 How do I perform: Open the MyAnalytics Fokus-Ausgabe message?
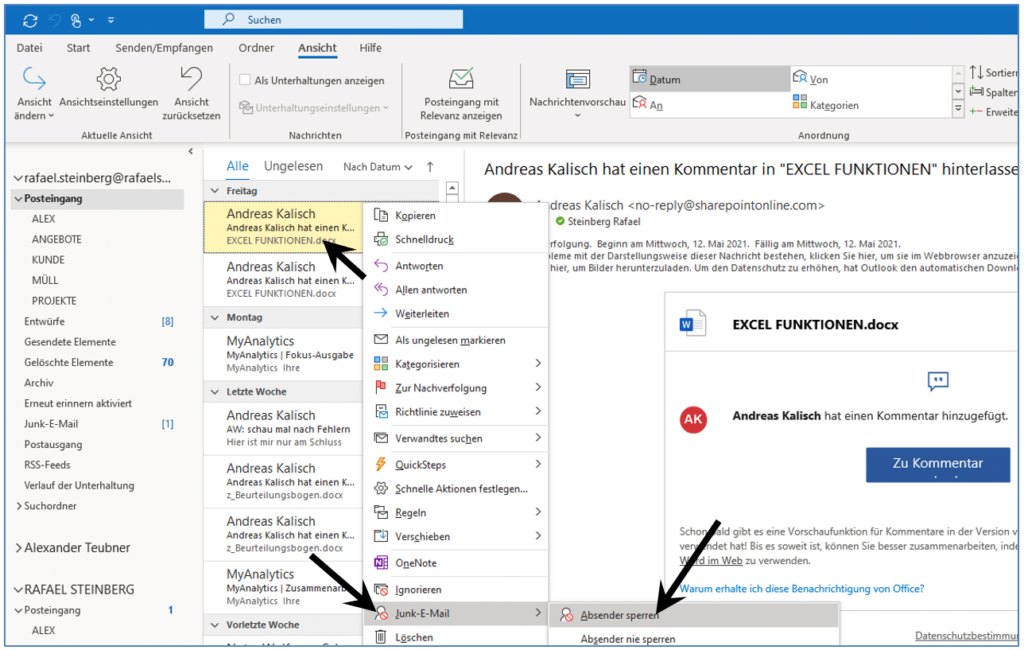point(283,353)
